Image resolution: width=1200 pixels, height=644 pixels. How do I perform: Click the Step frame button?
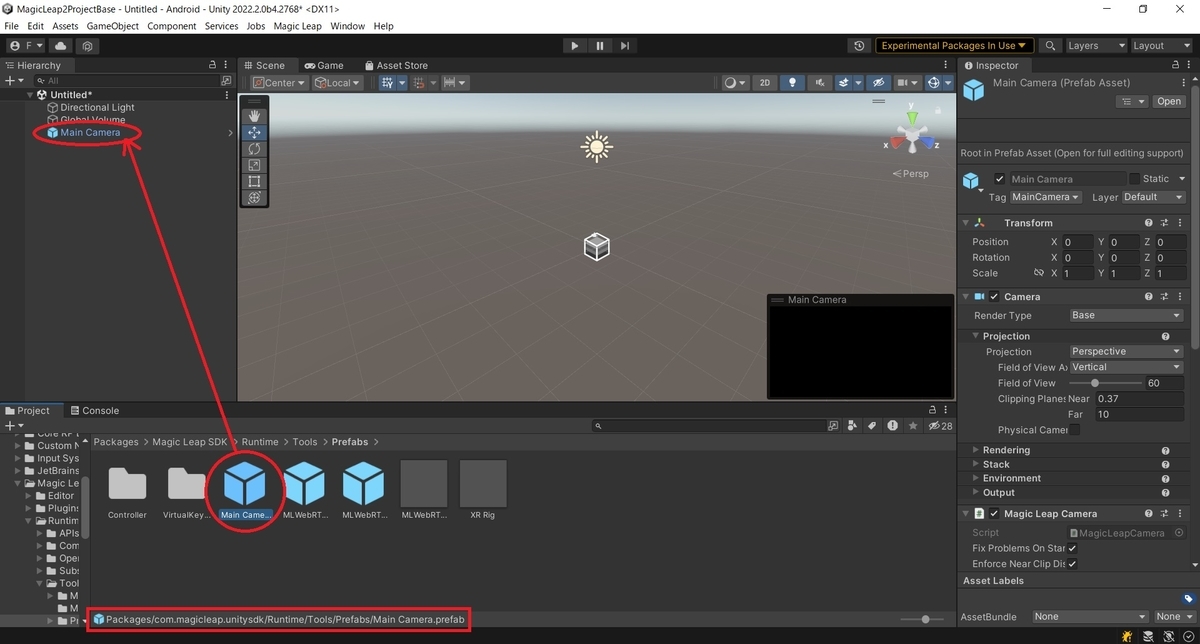click(625, 45)
